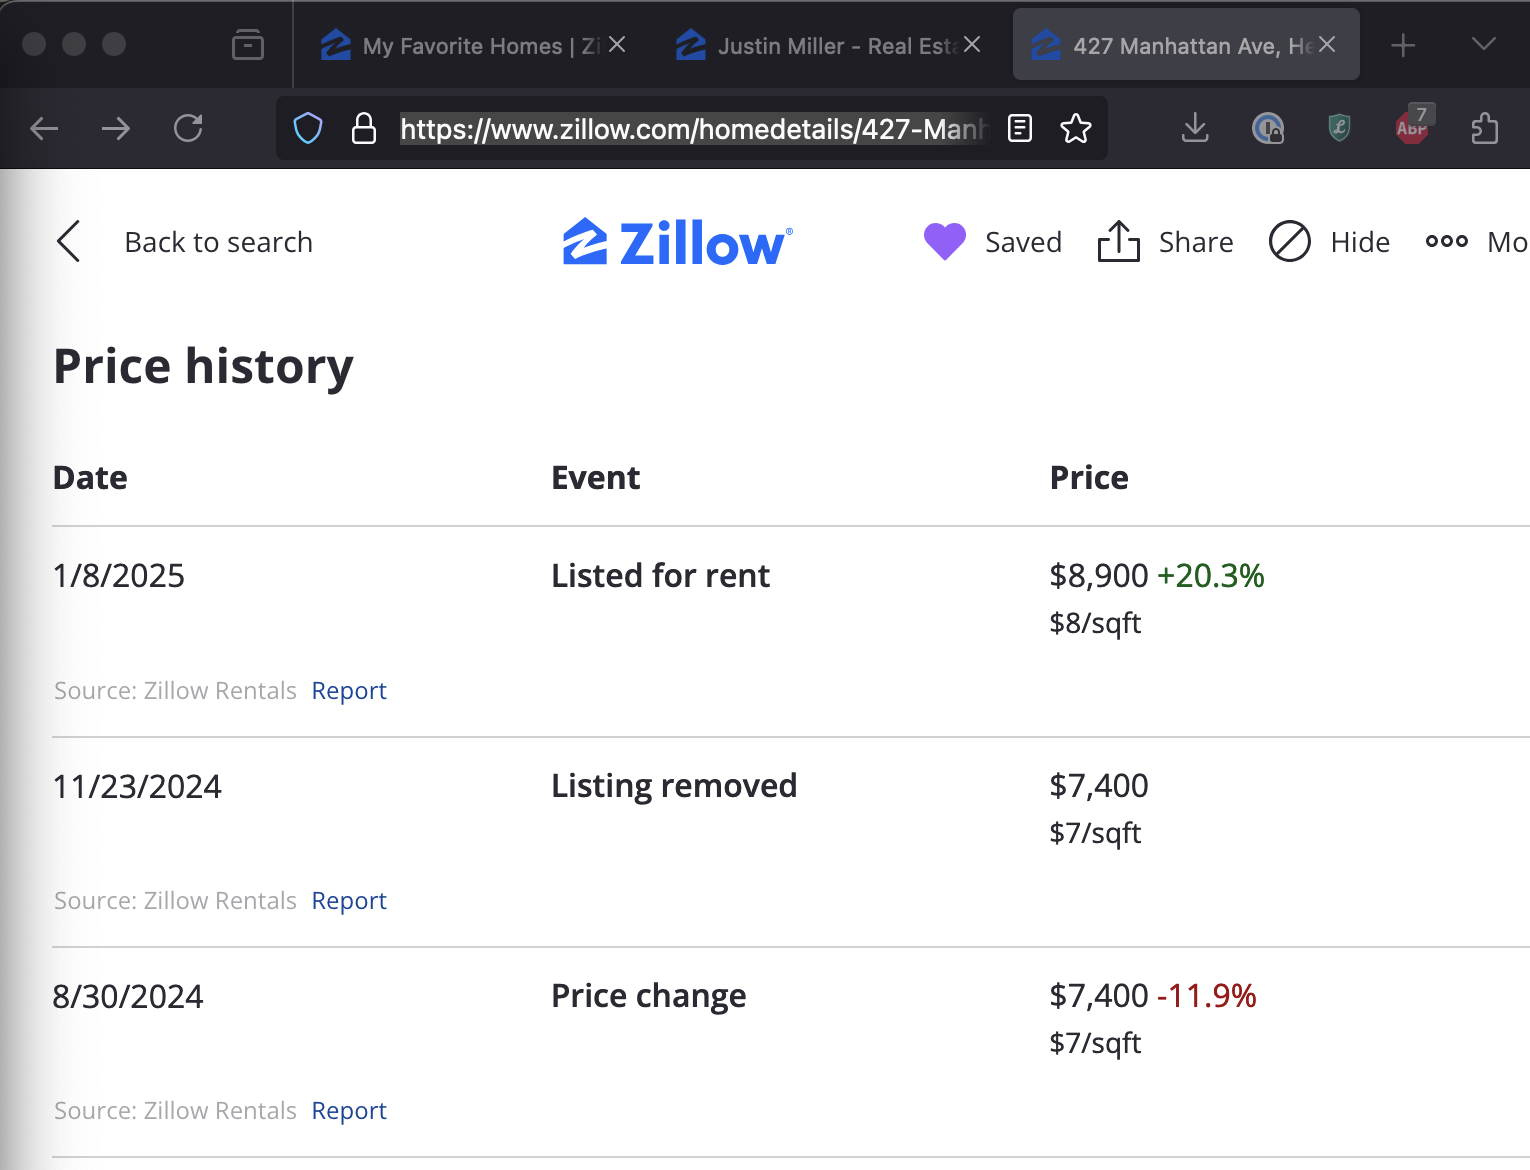This screenshot has width=1530, height=1170.
Task: Open the Adblock Plus extension
Action: [x=1410, y=128]
